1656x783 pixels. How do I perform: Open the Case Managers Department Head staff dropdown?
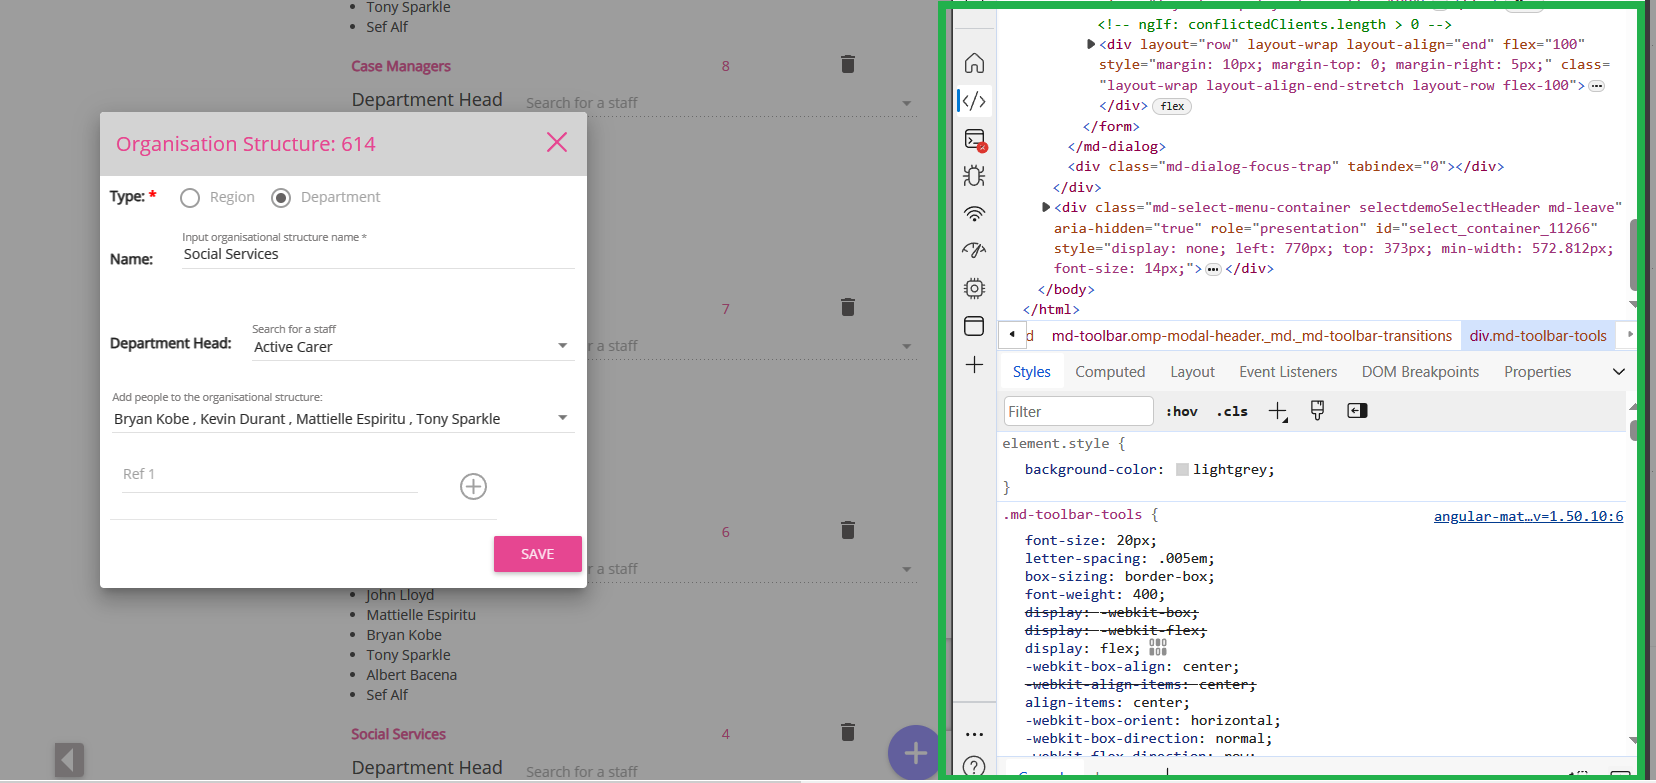pos(720,103)
